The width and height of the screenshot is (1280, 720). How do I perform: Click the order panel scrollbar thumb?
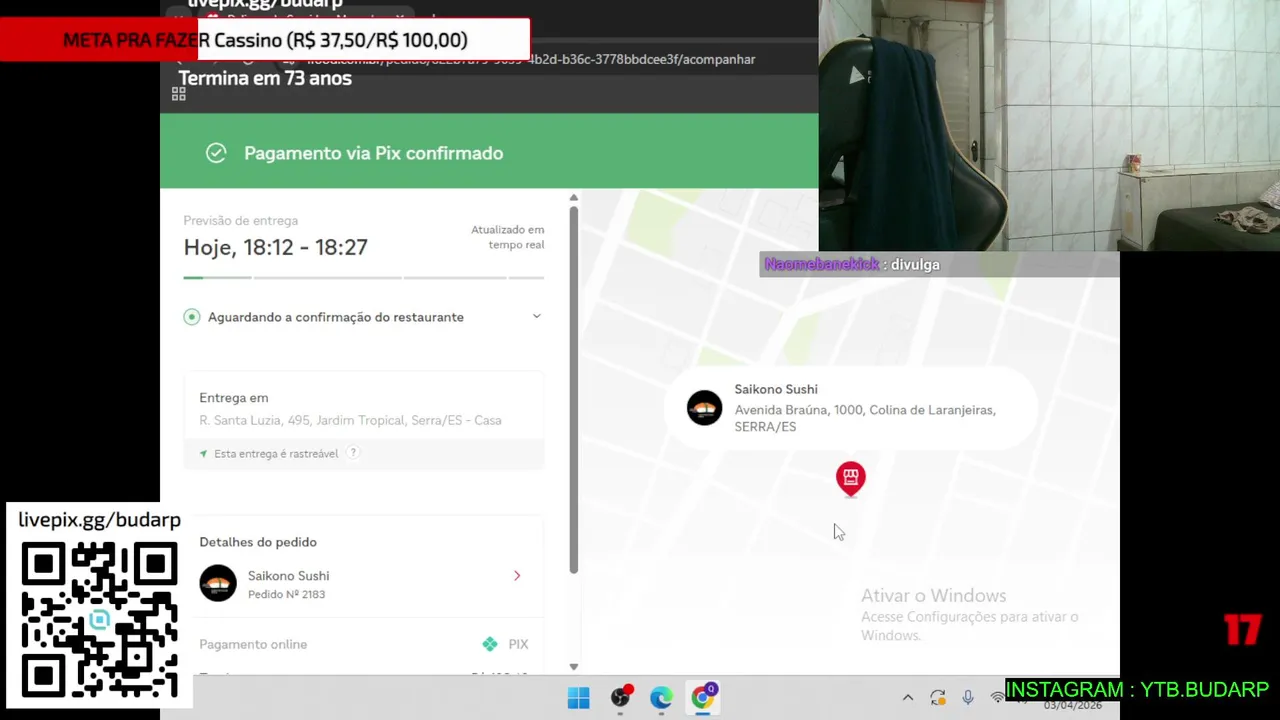click(x=573, y=390)
